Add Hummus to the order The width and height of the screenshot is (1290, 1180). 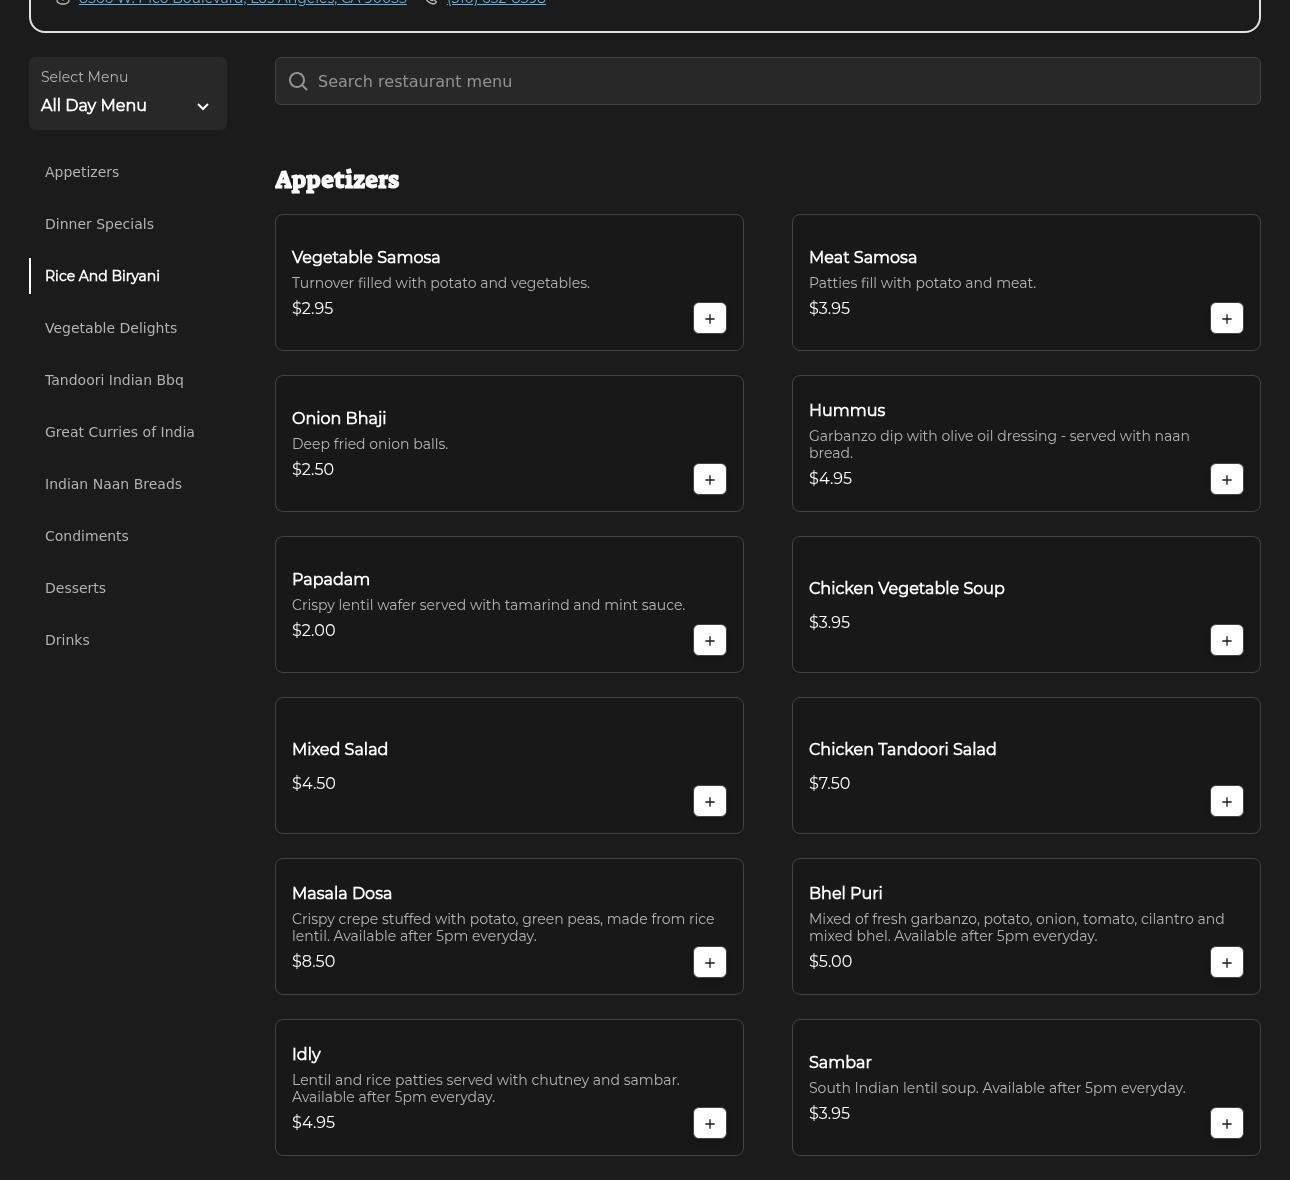click(x=1226, y=479)
